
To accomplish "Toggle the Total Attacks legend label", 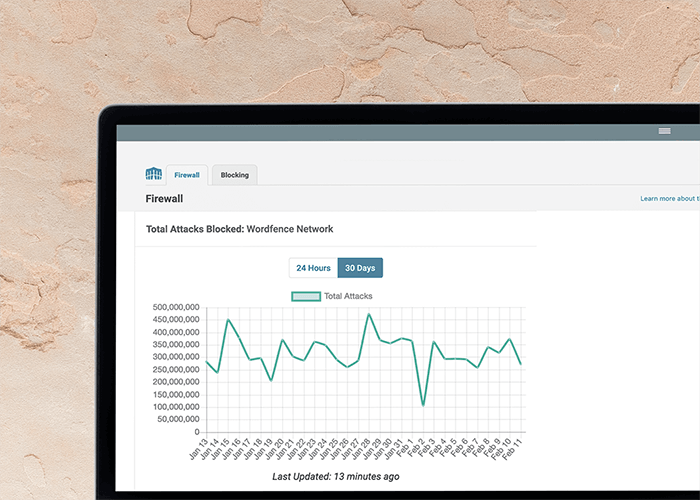I will [348, 297].
